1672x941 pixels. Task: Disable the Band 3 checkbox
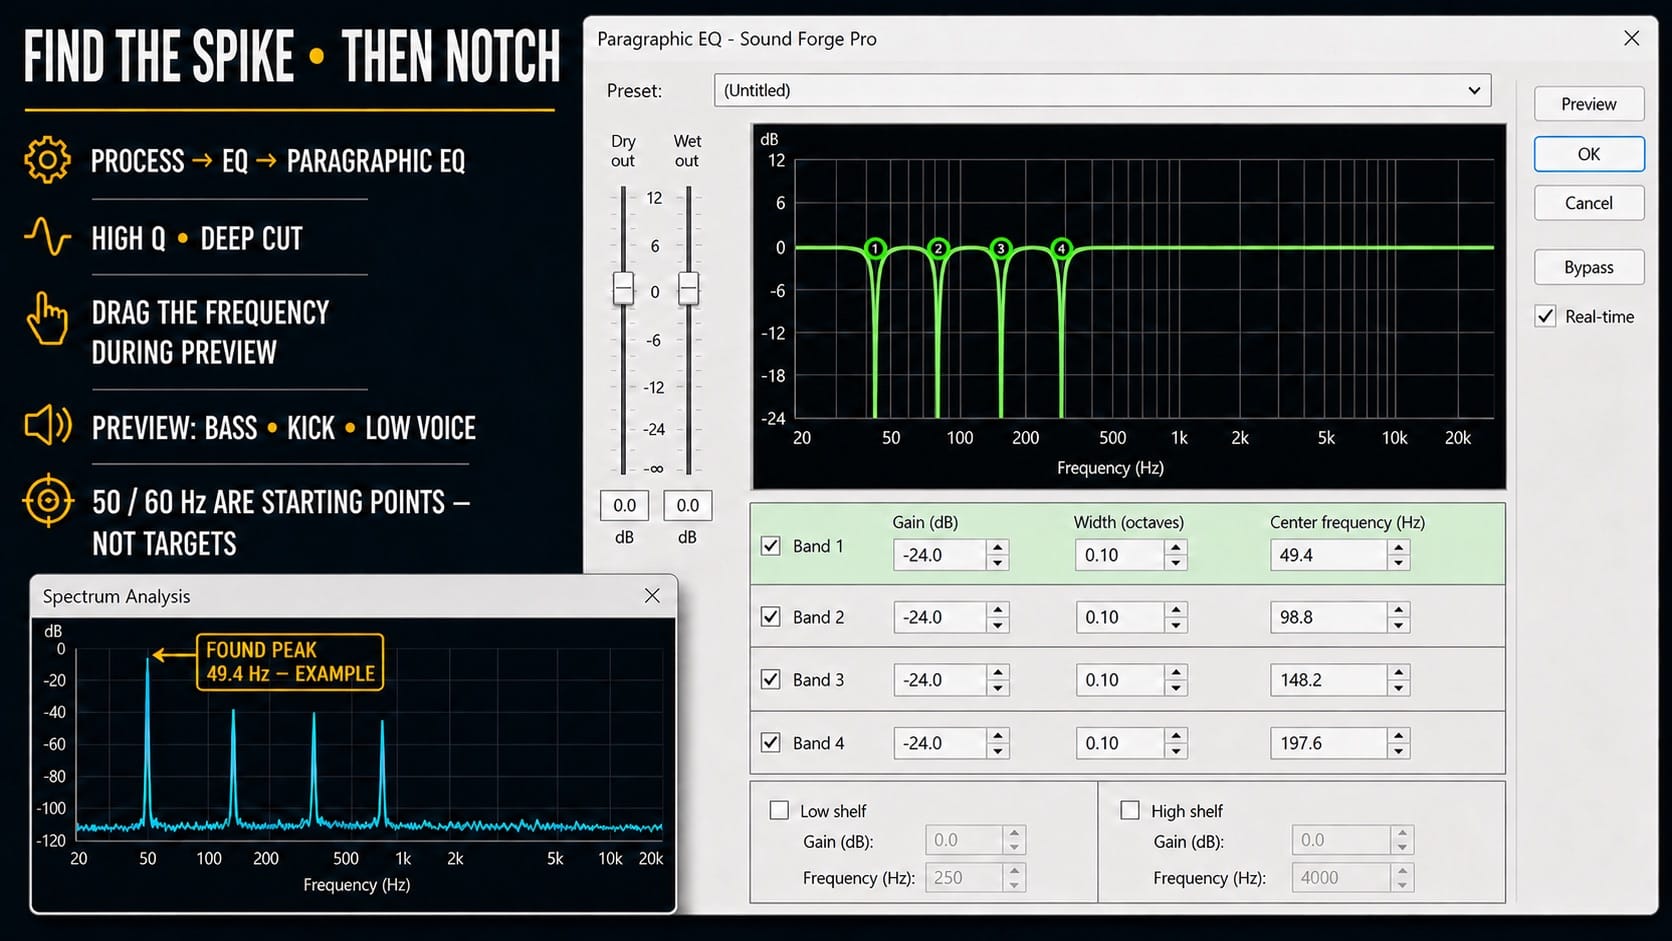771,680
